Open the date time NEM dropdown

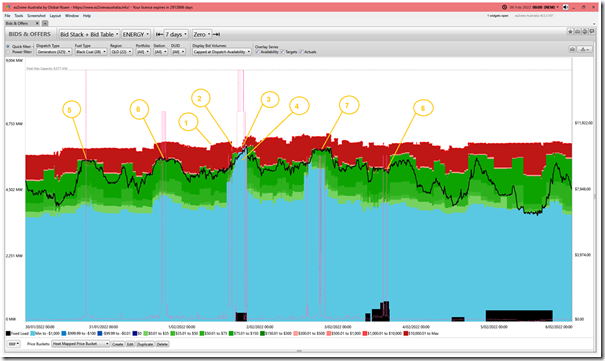[x=534, y=7]
